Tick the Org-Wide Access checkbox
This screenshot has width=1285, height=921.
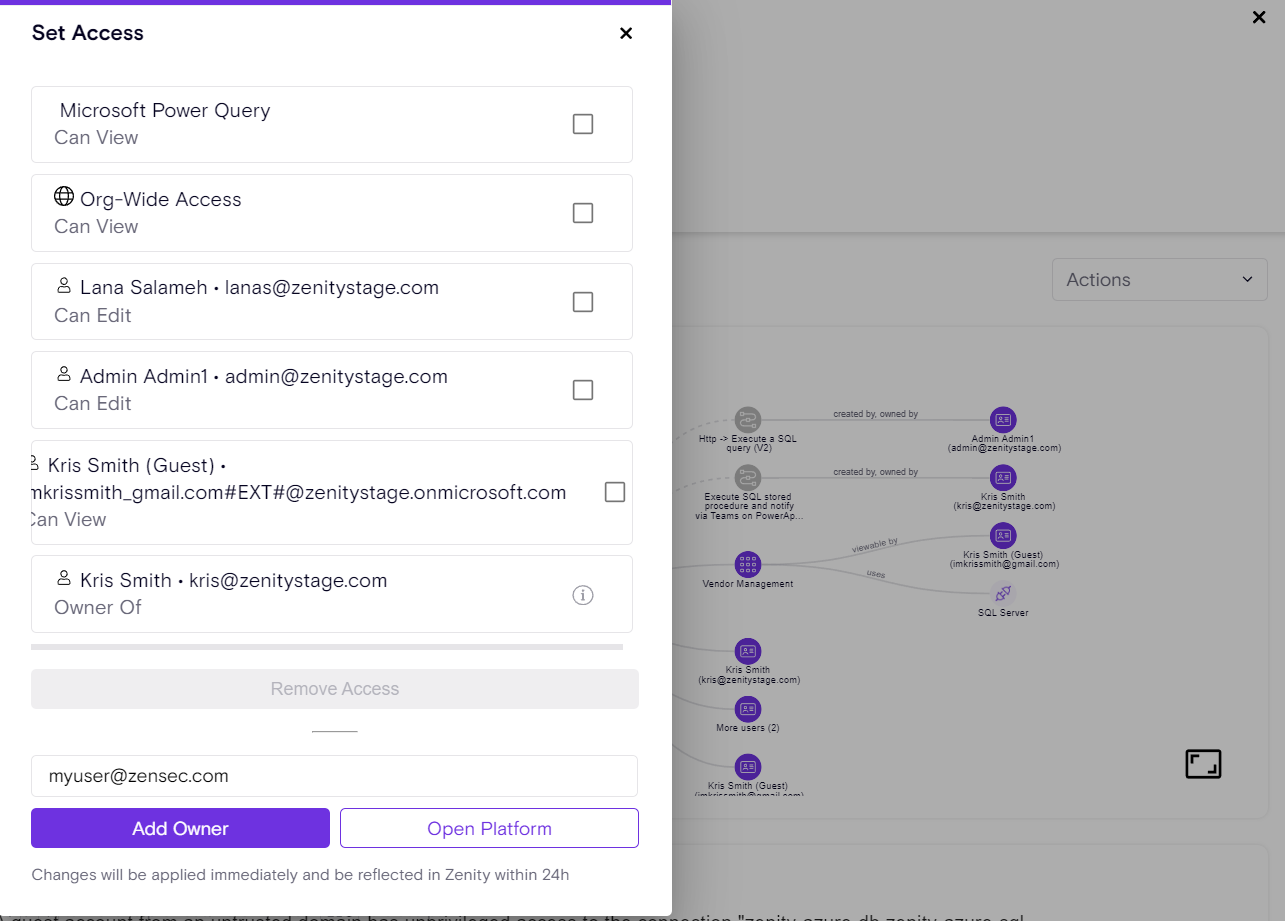[583, 213]
